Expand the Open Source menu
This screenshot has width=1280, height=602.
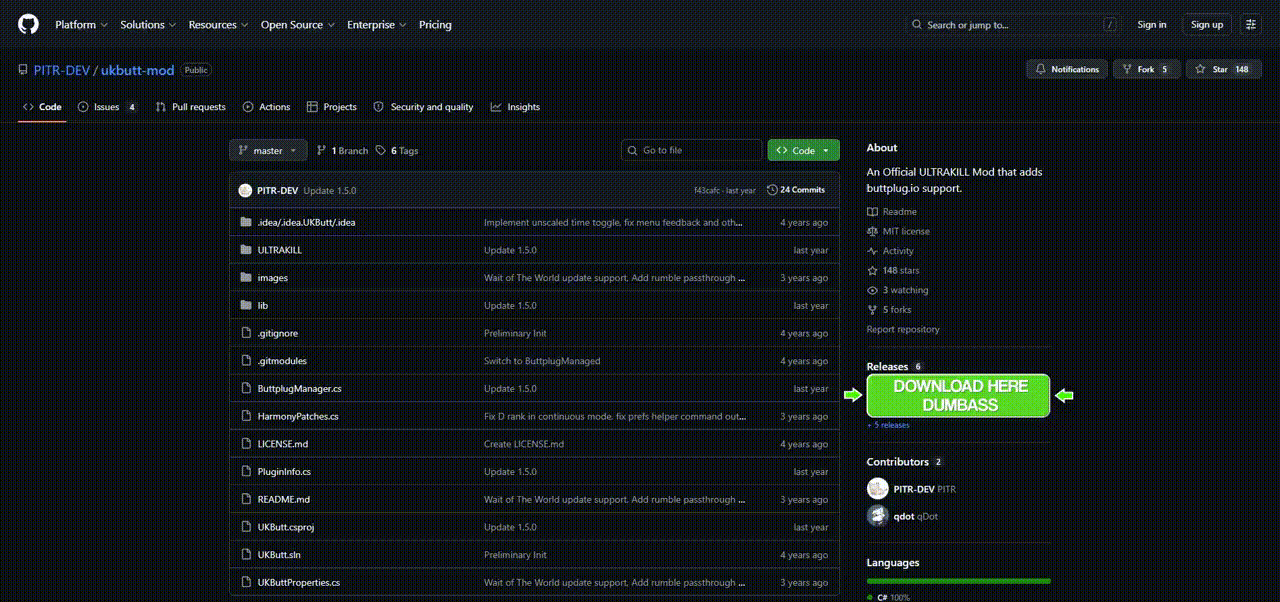point(299,24)
